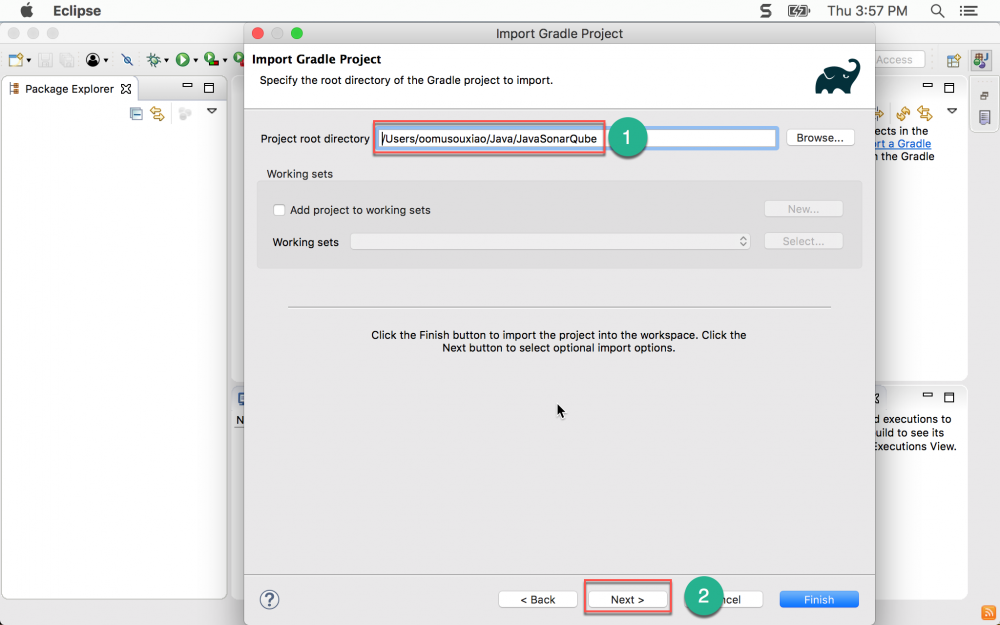
Task: Click the greyed-out single-disk Save icon
Action: [45, 60]
